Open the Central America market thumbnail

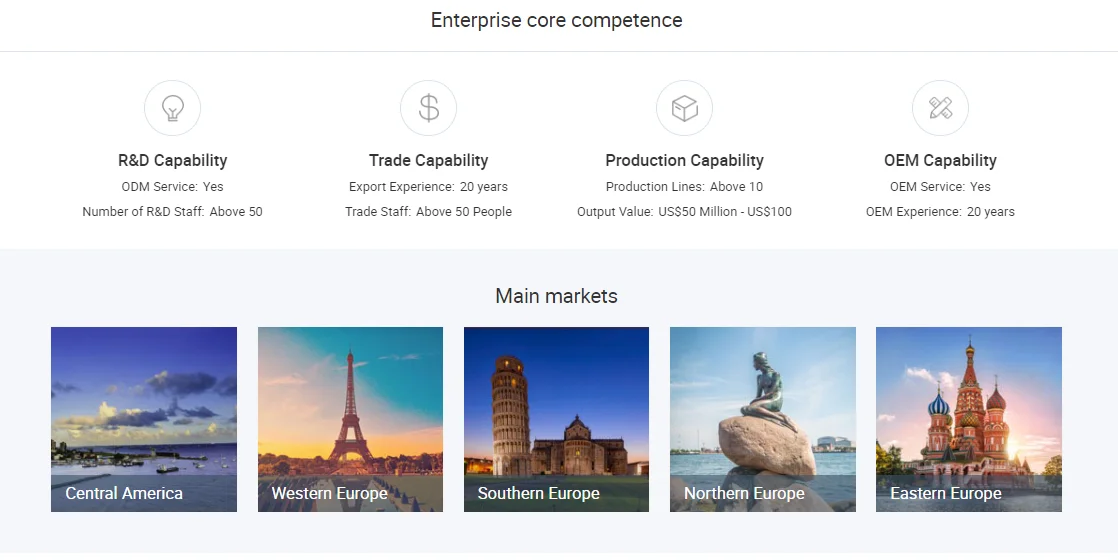[x=144, y=419]
